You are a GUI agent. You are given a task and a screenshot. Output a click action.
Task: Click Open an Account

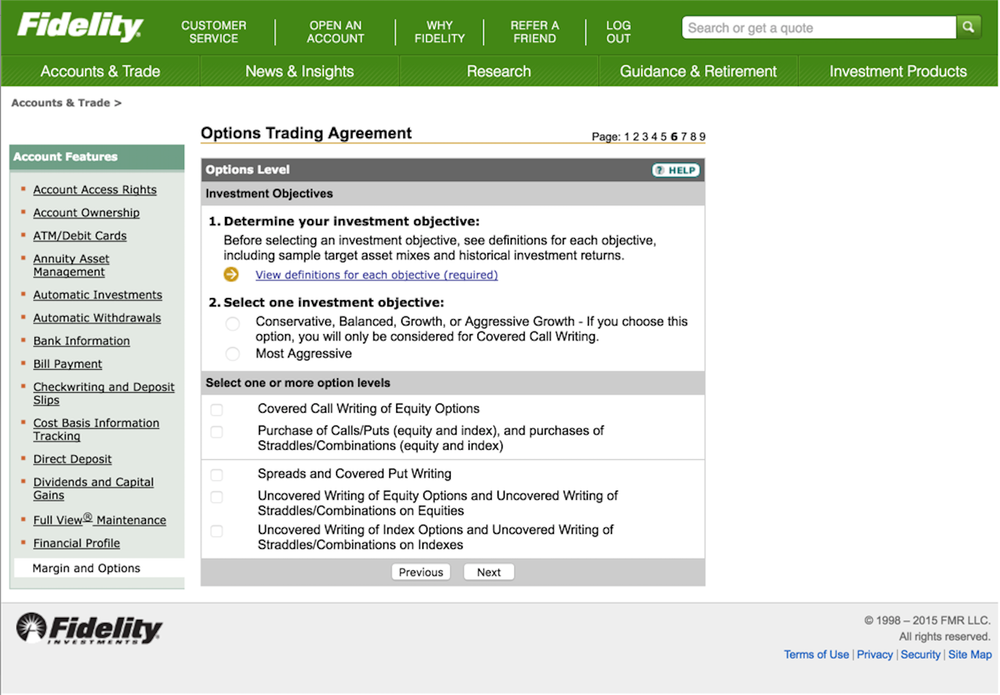[x=335, y=32]
